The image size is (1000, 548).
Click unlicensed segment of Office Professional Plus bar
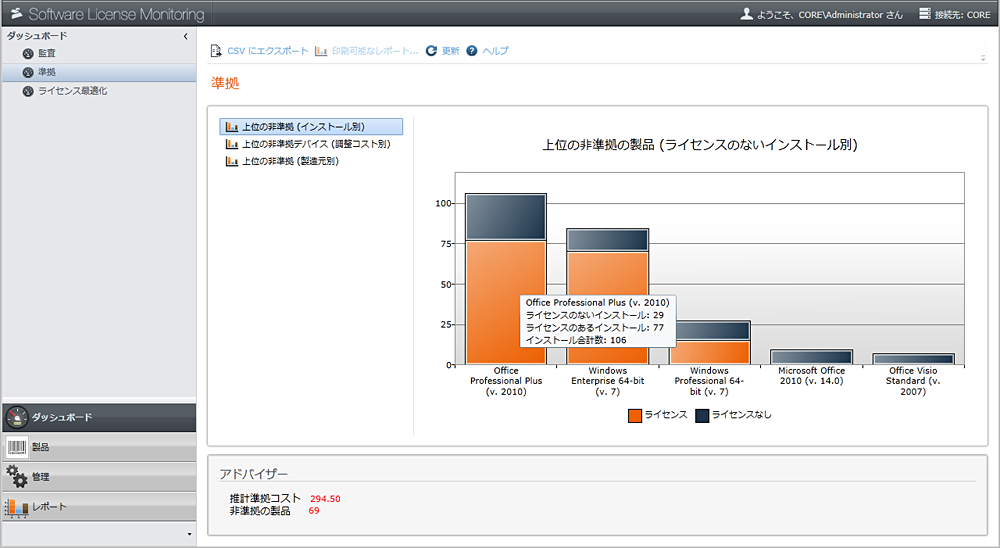[506, 217]
